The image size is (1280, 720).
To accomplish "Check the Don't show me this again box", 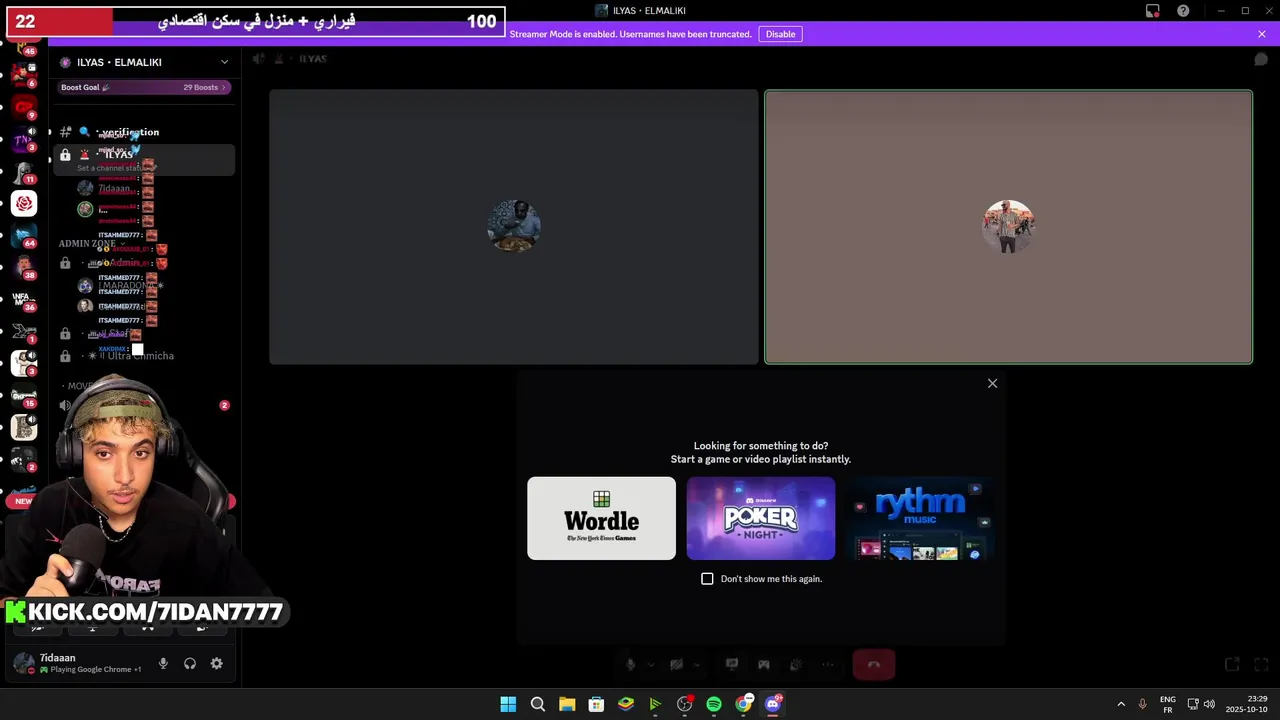I will [707, 579].
